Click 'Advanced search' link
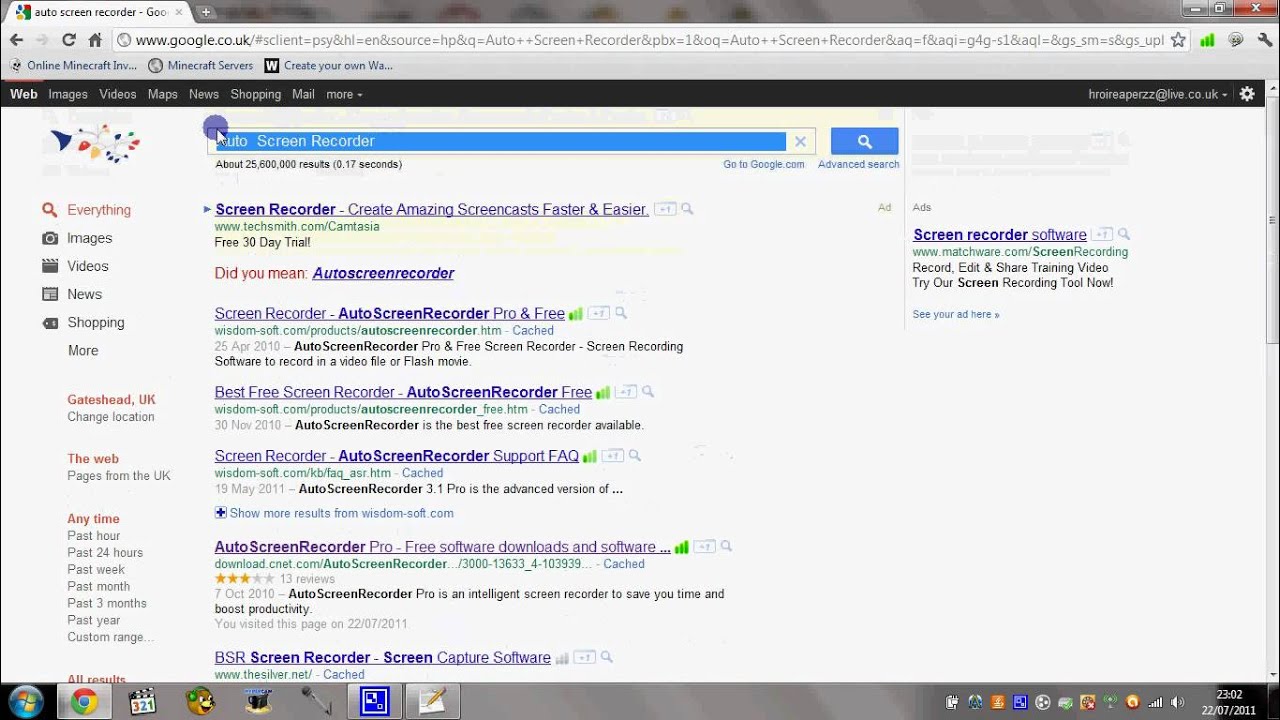This screenshot has height=720, width=1280. pos(858,164)
